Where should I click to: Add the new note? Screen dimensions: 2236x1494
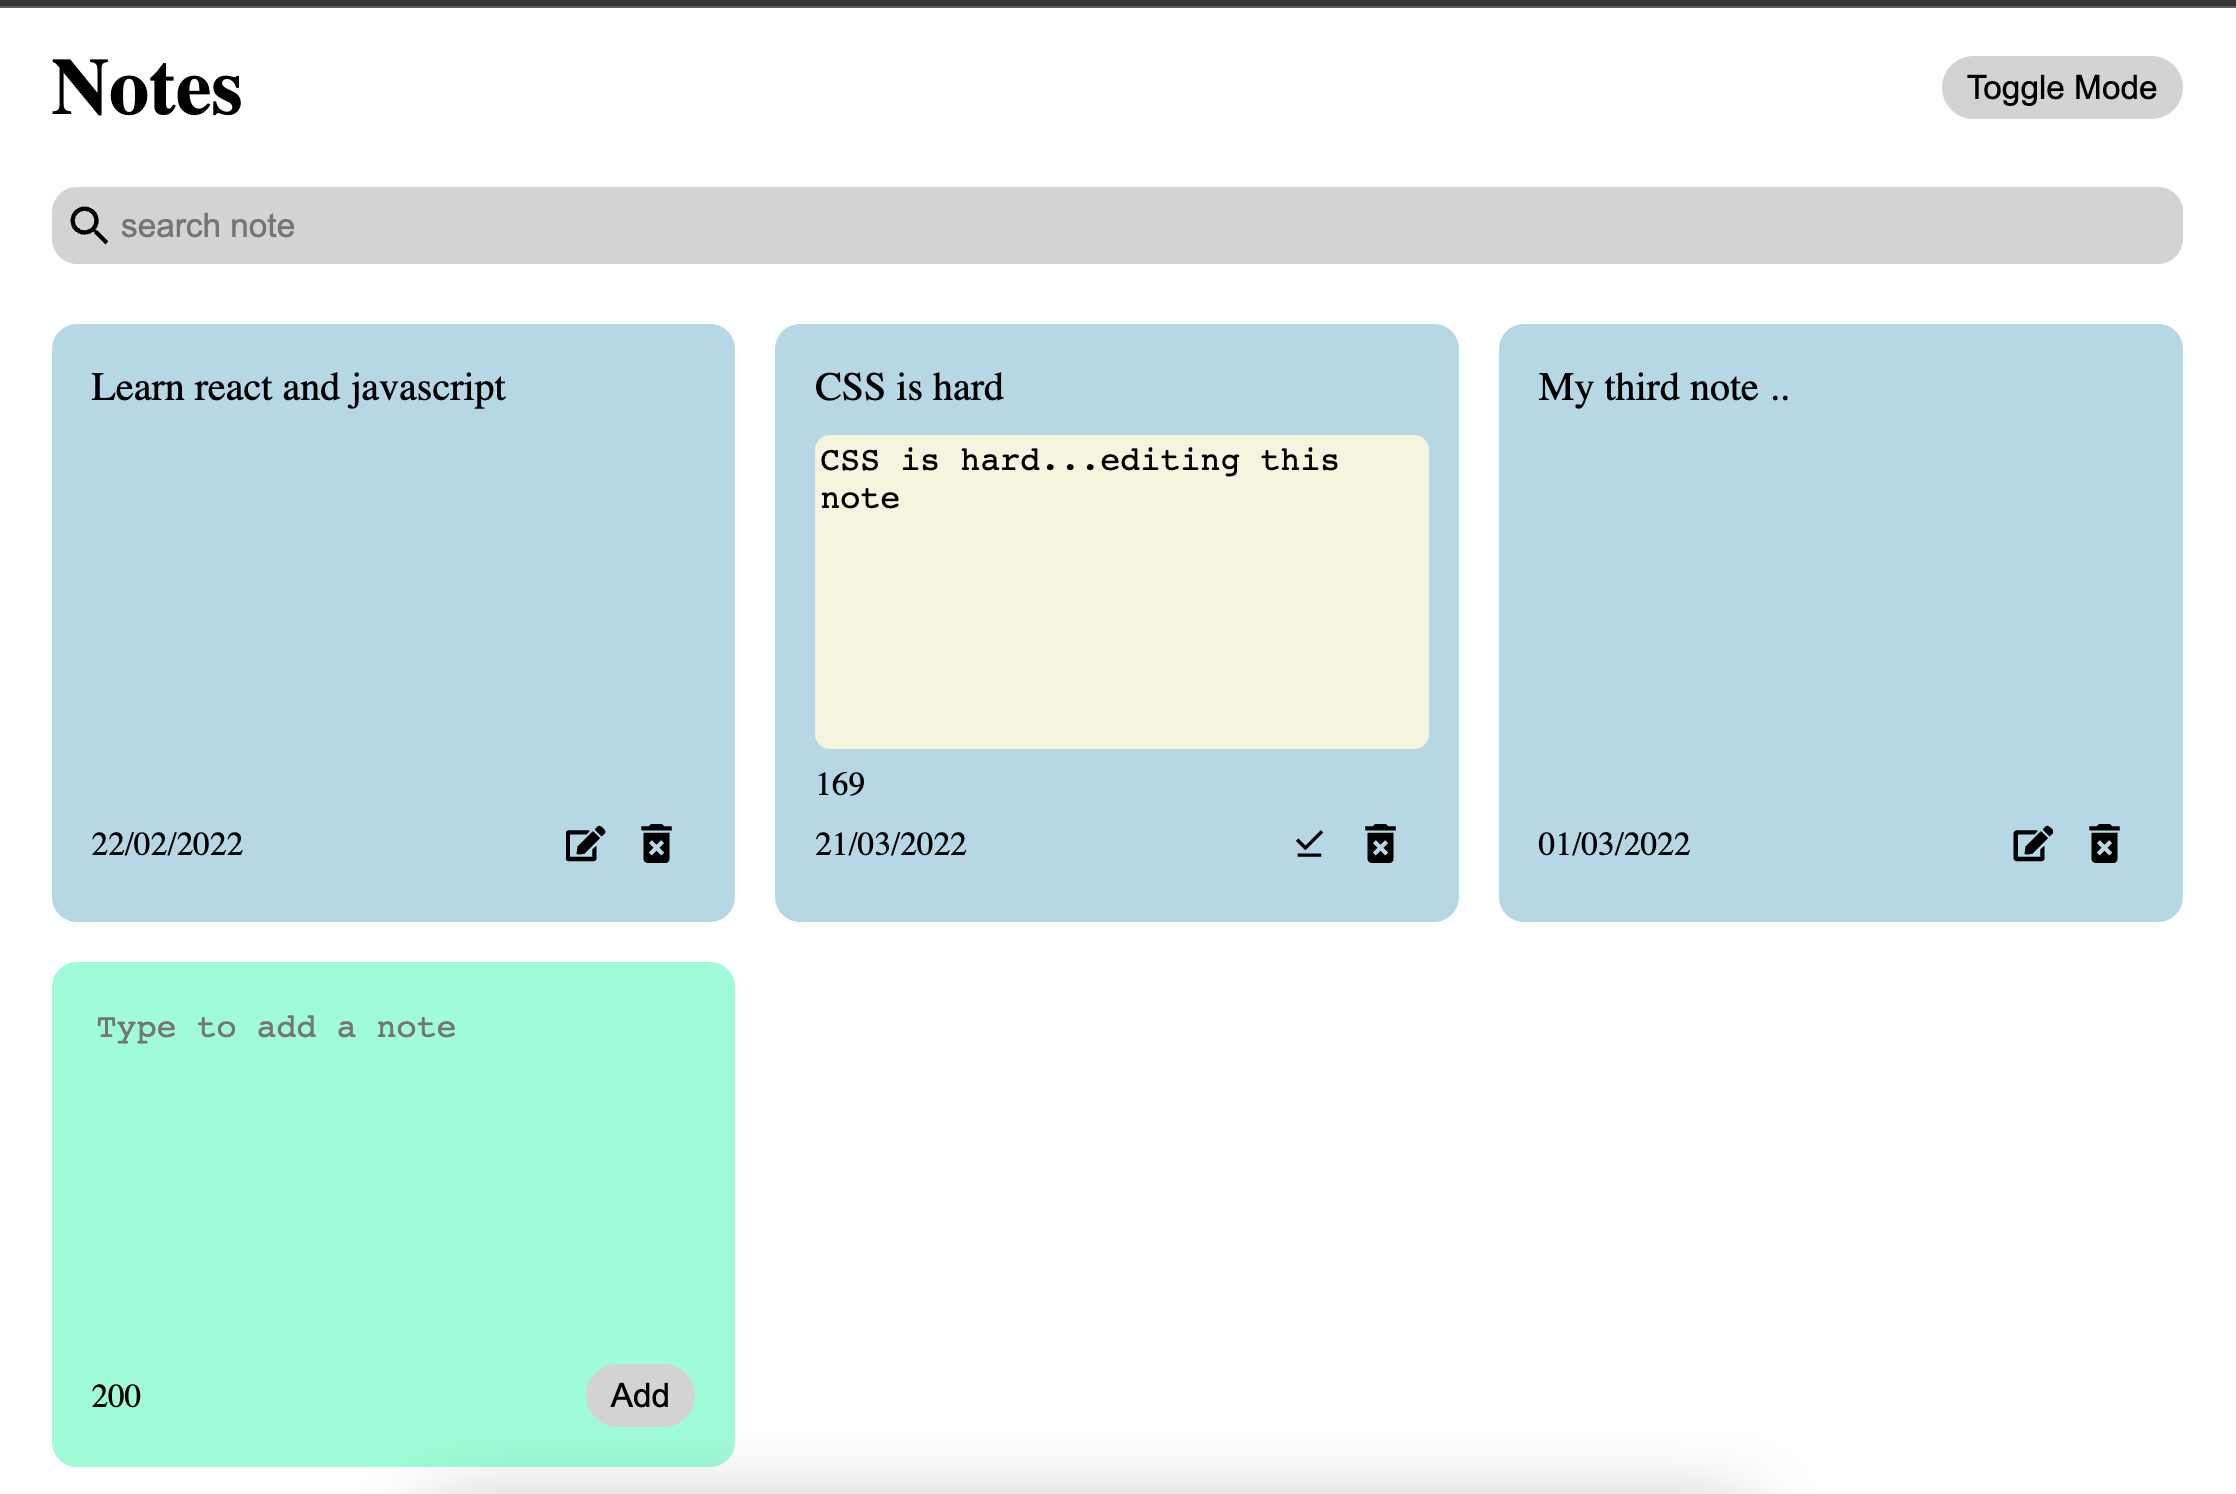coord(640,1395)
